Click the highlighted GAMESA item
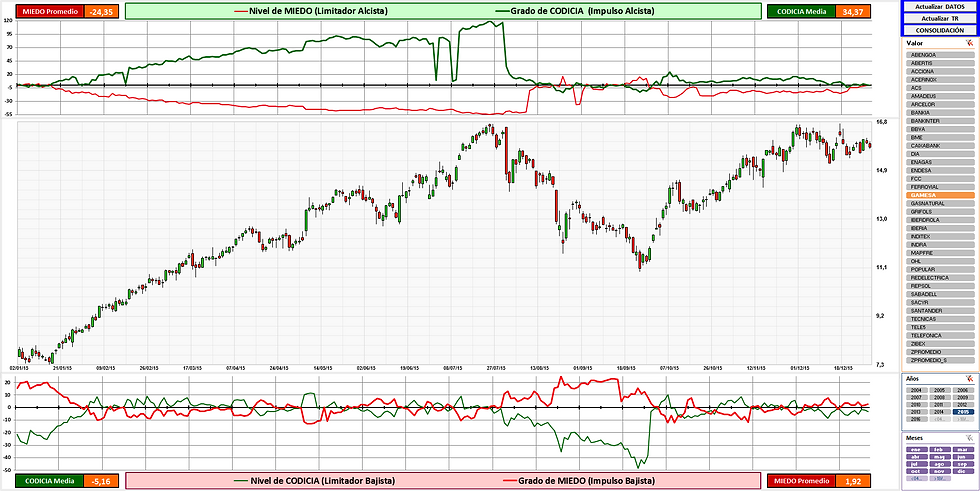Image resolution: width=980 pixels, height=491 pixels. click(940, 195)
